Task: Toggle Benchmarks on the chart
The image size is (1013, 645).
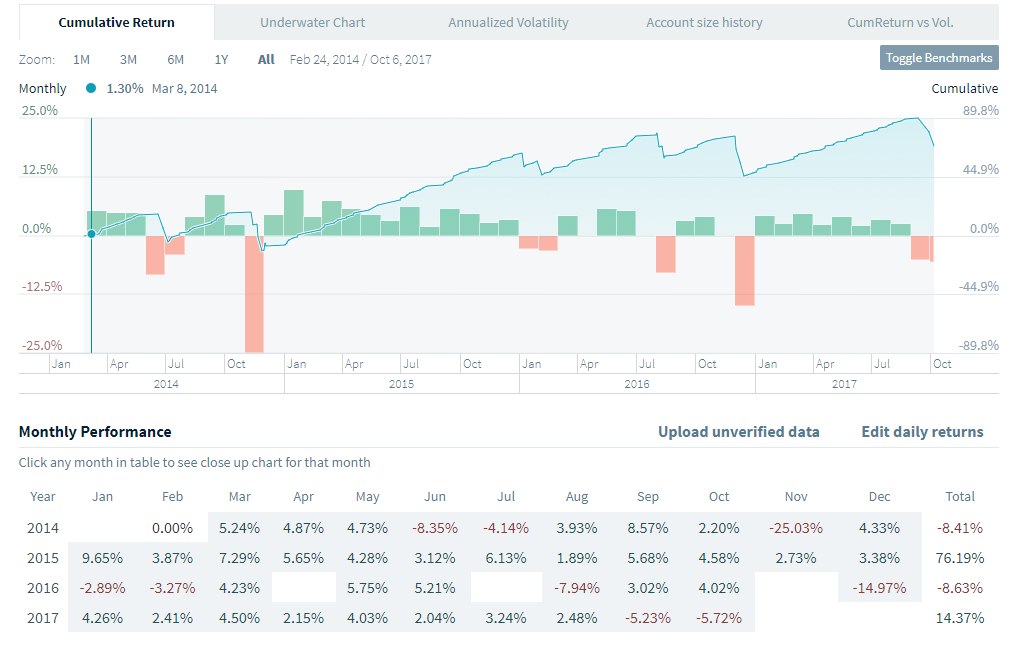Action: (939, 58)
